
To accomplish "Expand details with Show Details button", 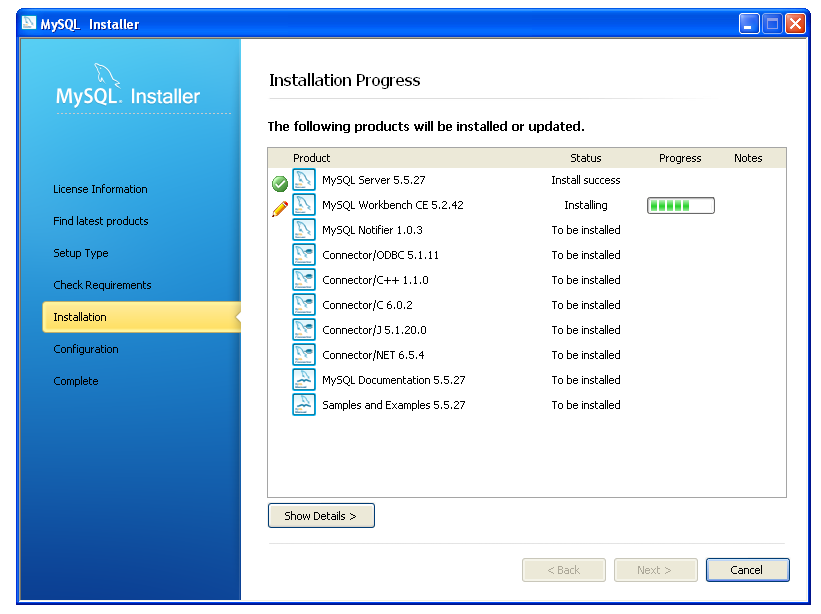I will click(321, 516).
